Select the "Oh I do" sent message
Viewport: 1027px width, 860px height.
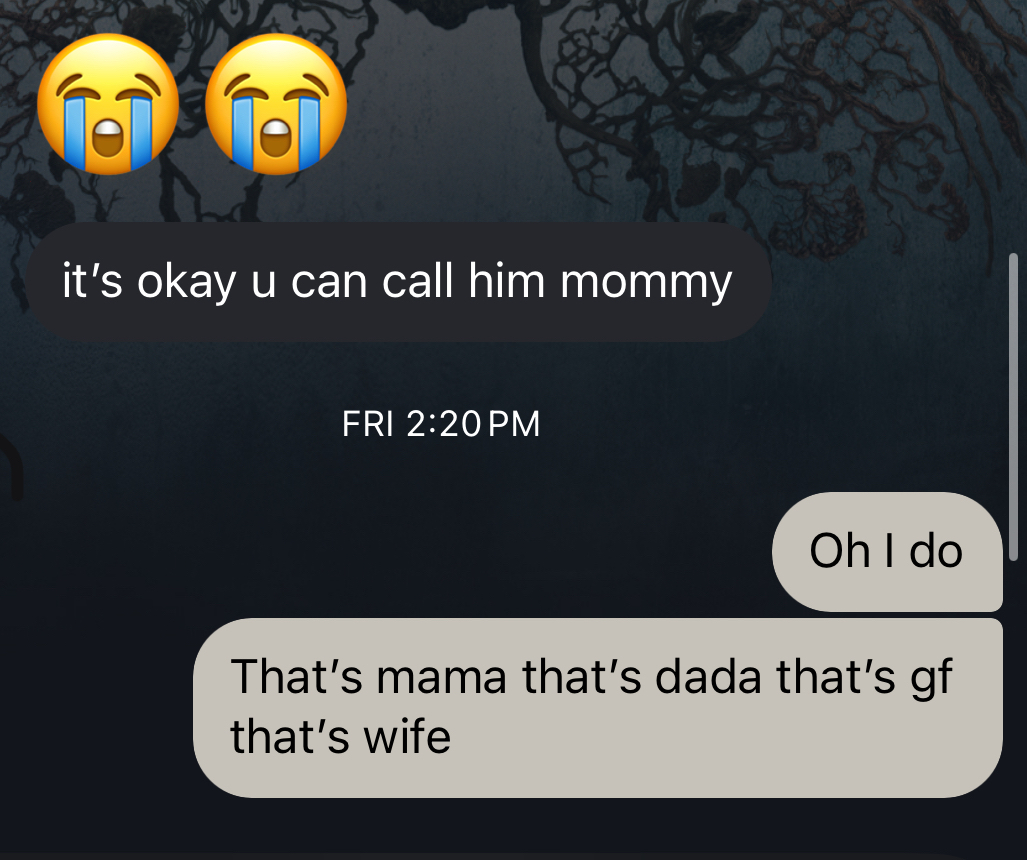point(887,552)
